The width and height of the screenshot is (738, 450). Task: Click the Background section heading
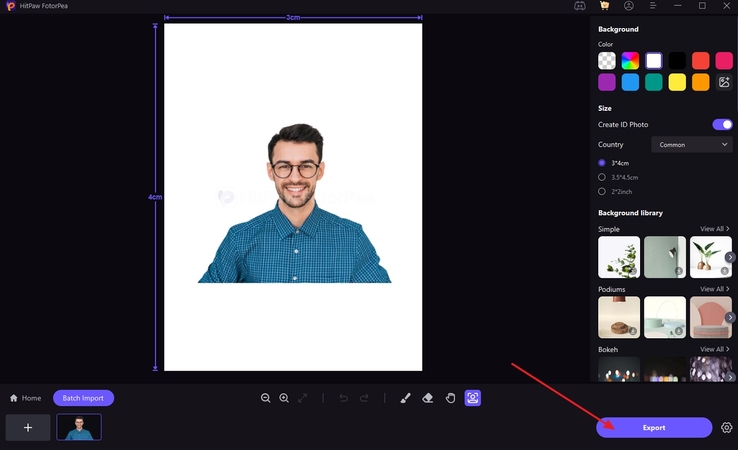618,29
